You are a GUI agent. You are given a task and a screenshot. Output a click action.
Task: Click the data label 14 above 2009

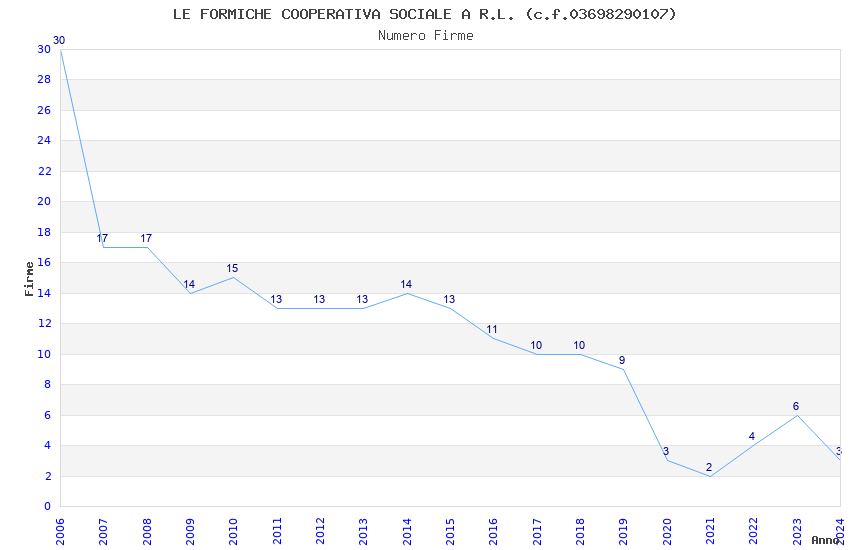tap(189, 284)
